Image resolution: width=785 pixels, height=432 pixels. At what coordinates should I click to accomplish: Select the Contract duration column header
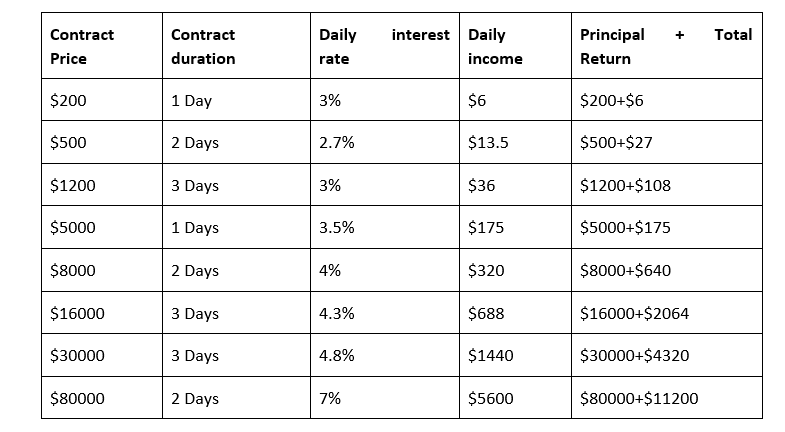[x=203, y=46]
